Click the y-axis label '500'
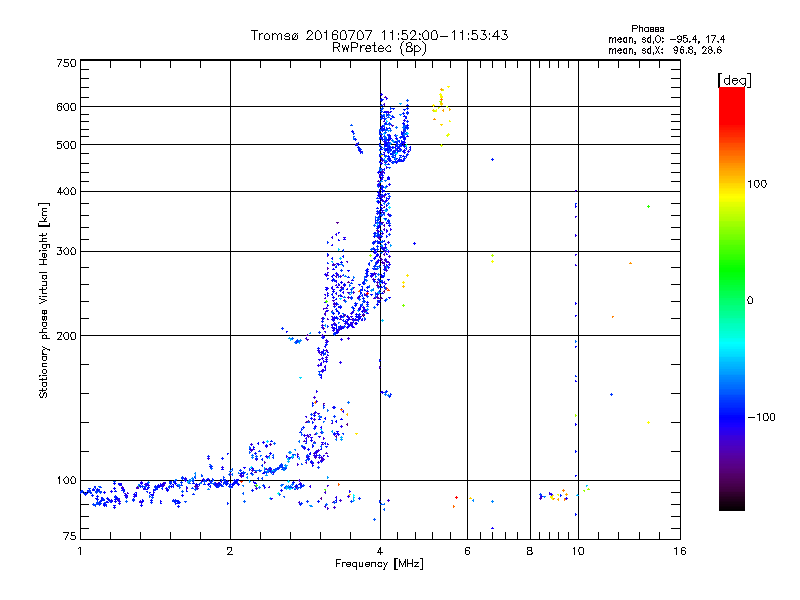The width and height of the screenshot is (800, 600). click(66, 145)
